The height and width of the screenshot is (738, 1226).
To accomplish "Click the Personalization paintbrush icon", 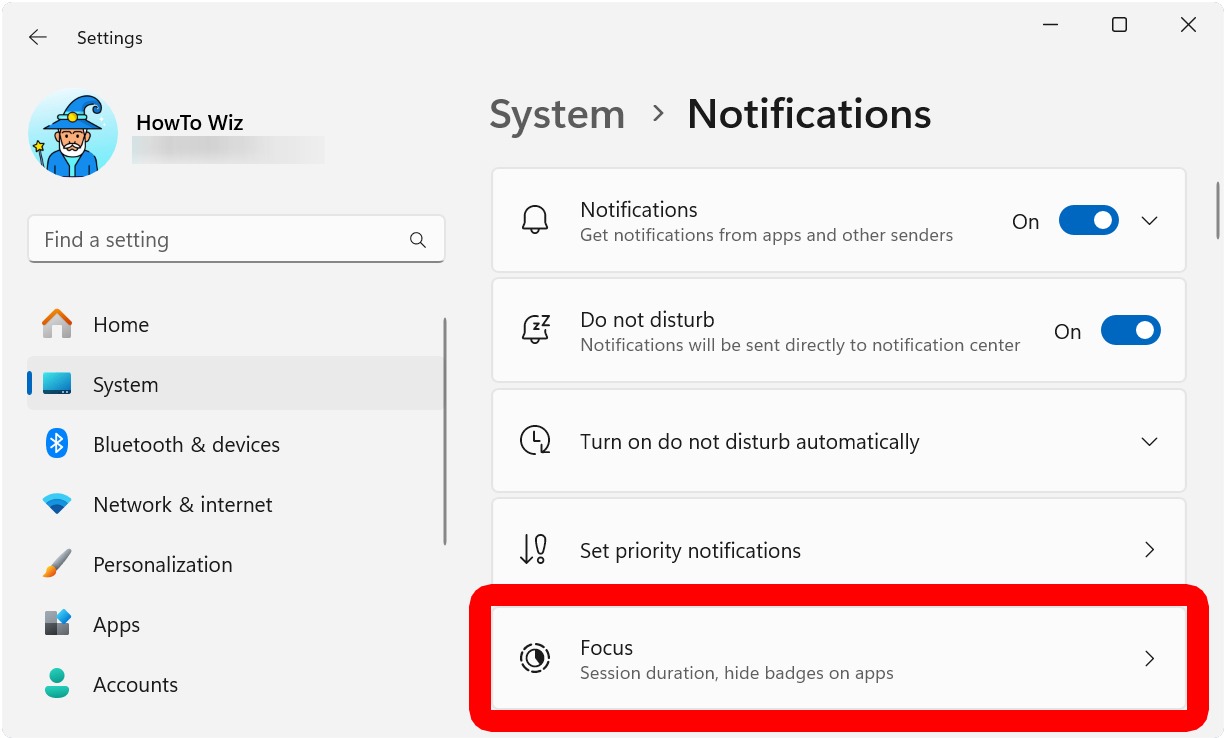I will [x=57, y=564].
